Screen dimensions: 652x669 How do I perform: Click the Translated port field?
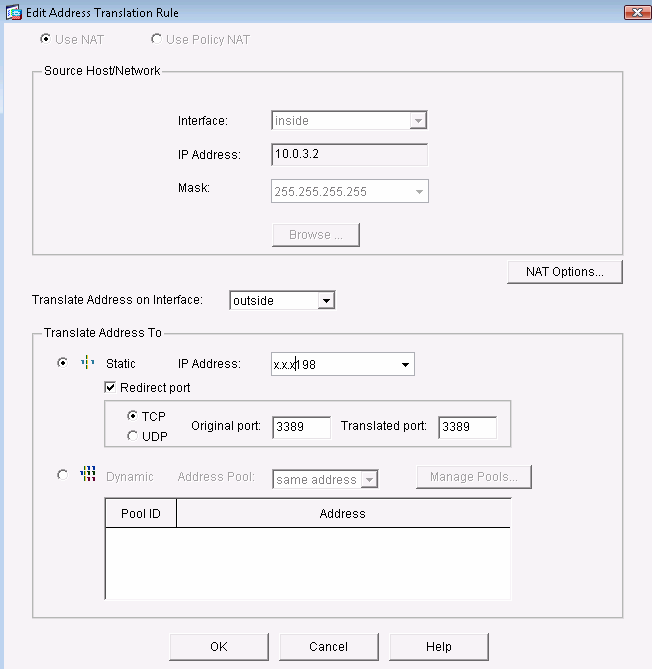pyautogui.click(x=468, y=427)
